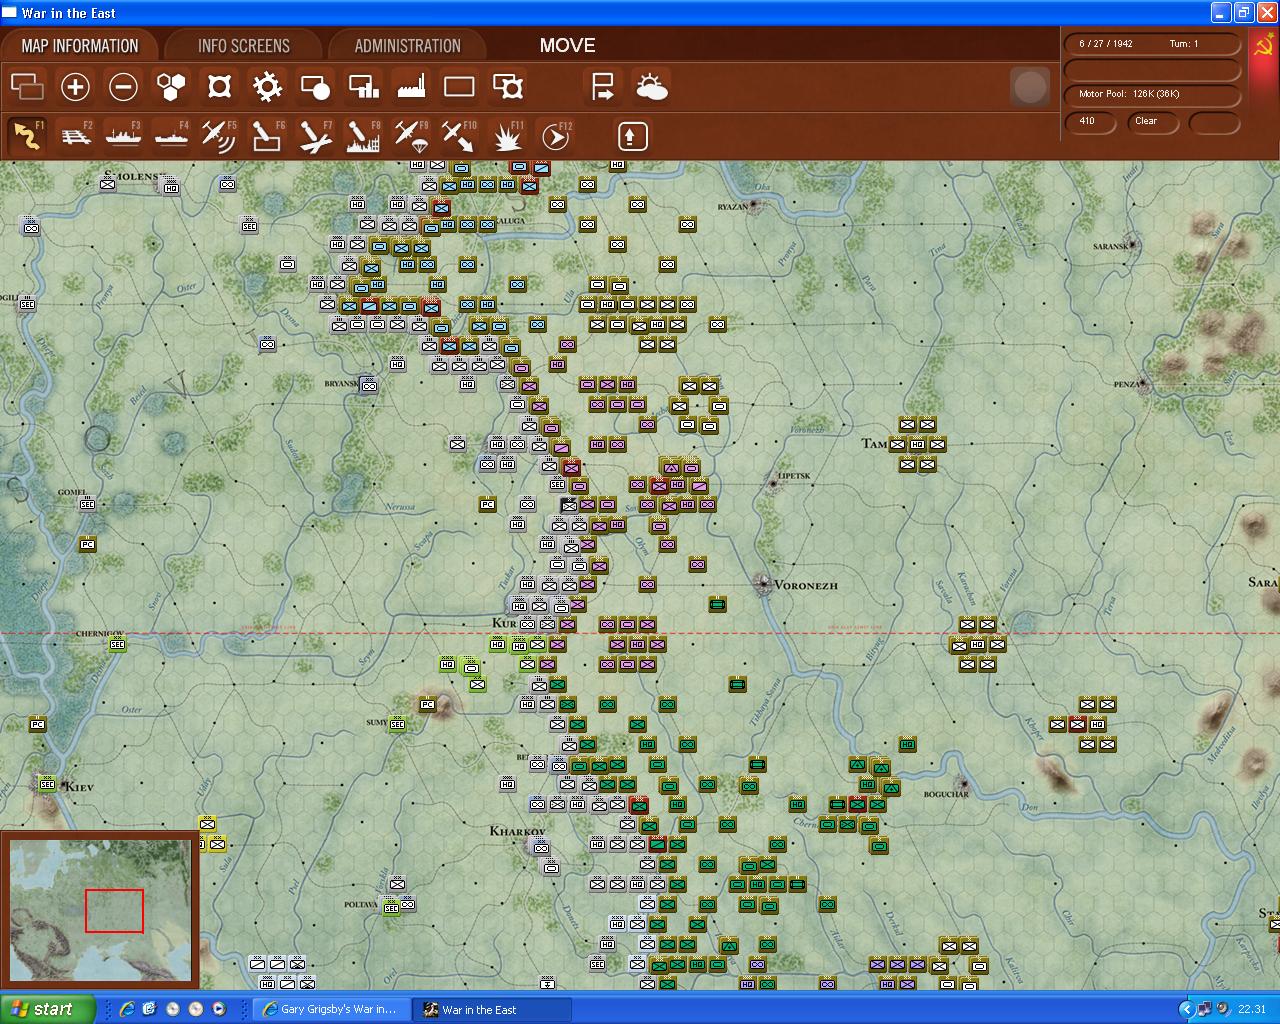The image size is (1280, 1024).
Task: Switch to the Info Screens tab
Action: point(244,46)
